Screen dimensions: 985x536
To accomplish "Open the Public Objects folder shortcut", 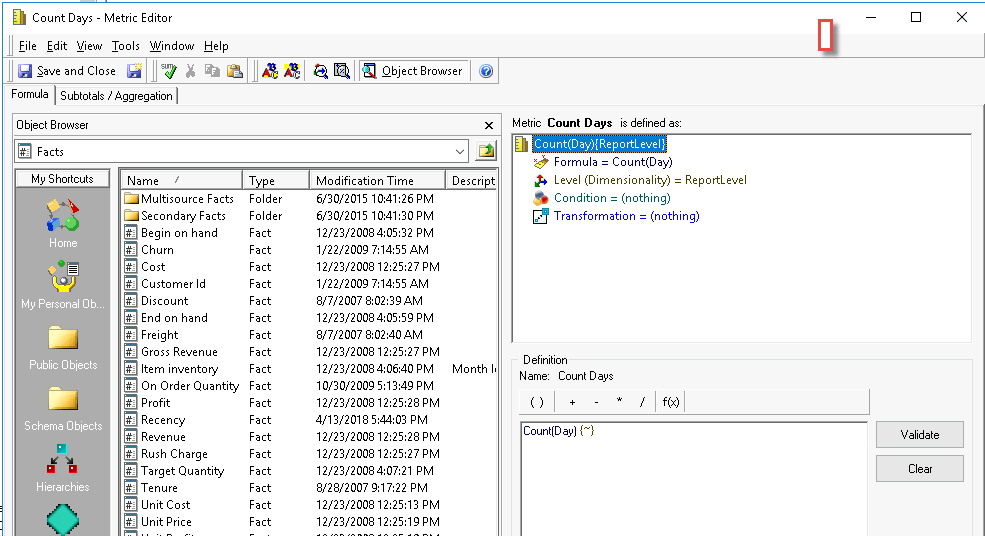I will pos(63,347).
